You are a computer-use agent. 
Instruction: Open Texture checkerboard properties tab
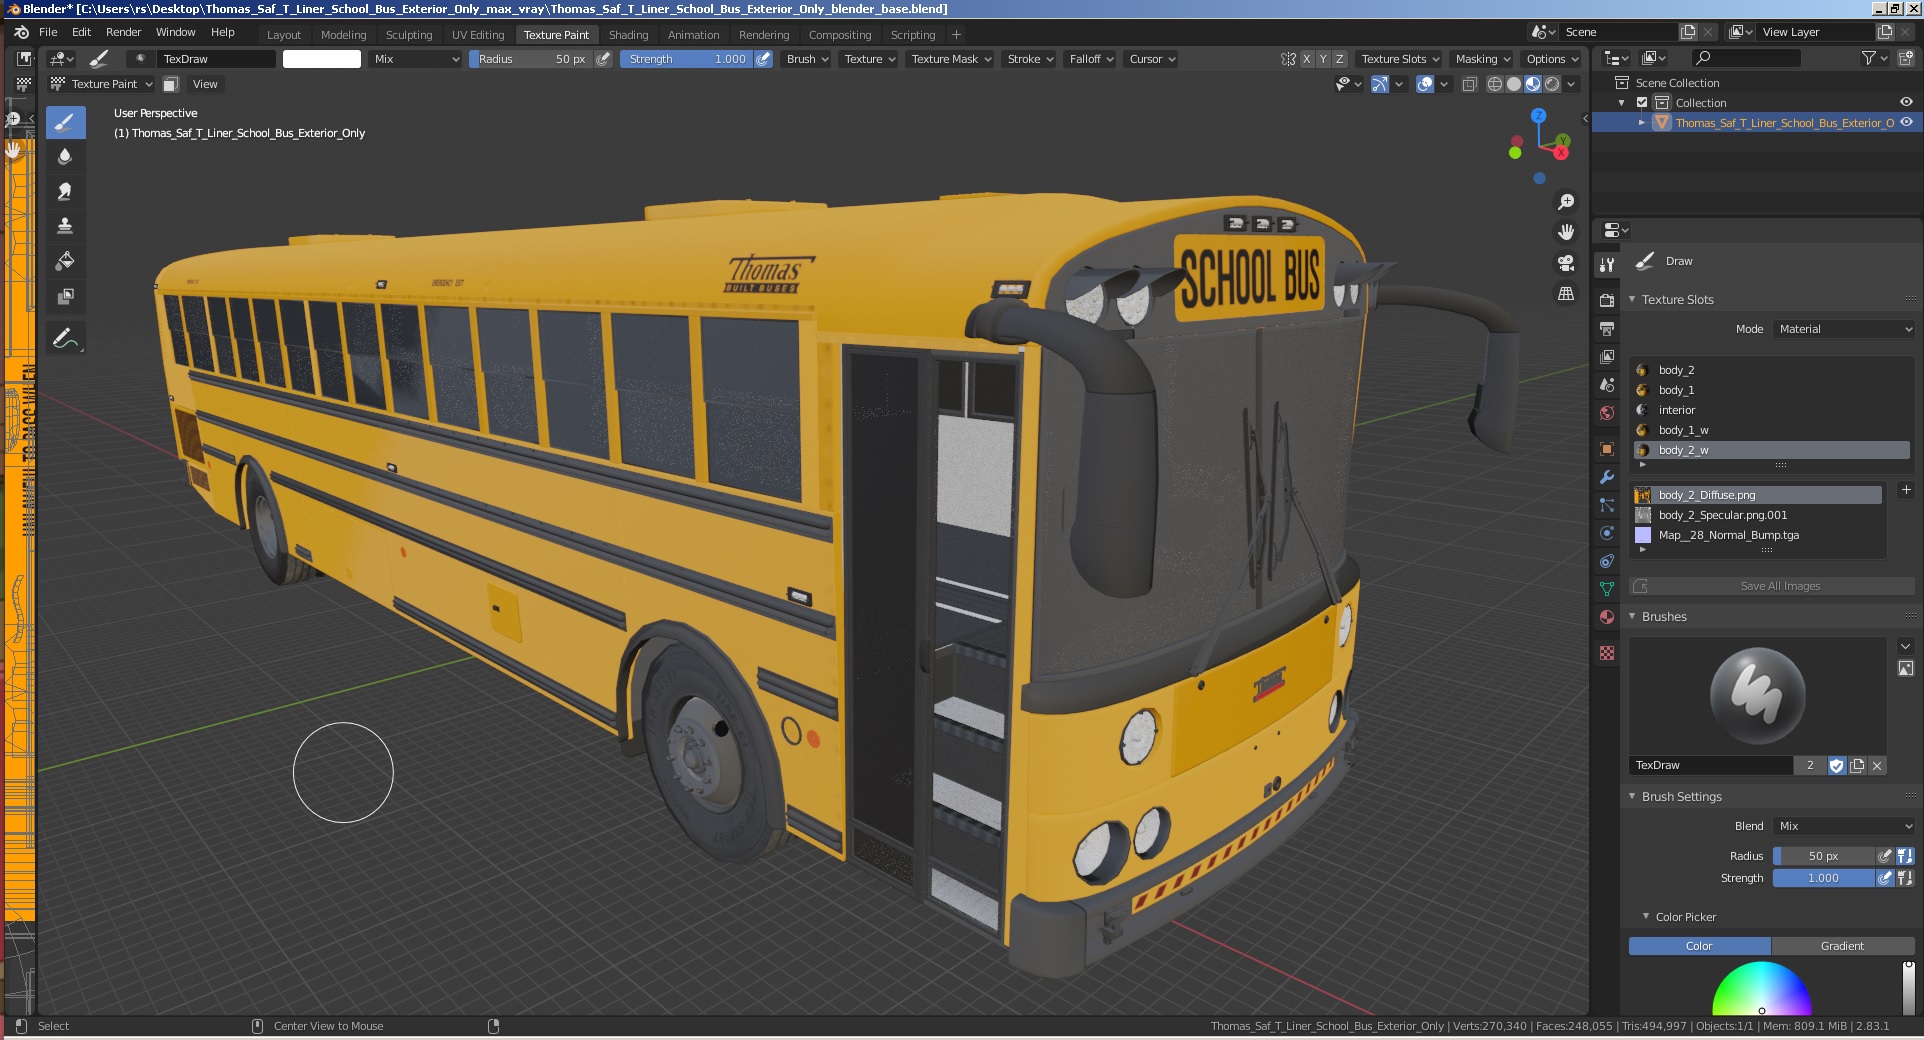pyautogui.click(x=1607, y=653)
